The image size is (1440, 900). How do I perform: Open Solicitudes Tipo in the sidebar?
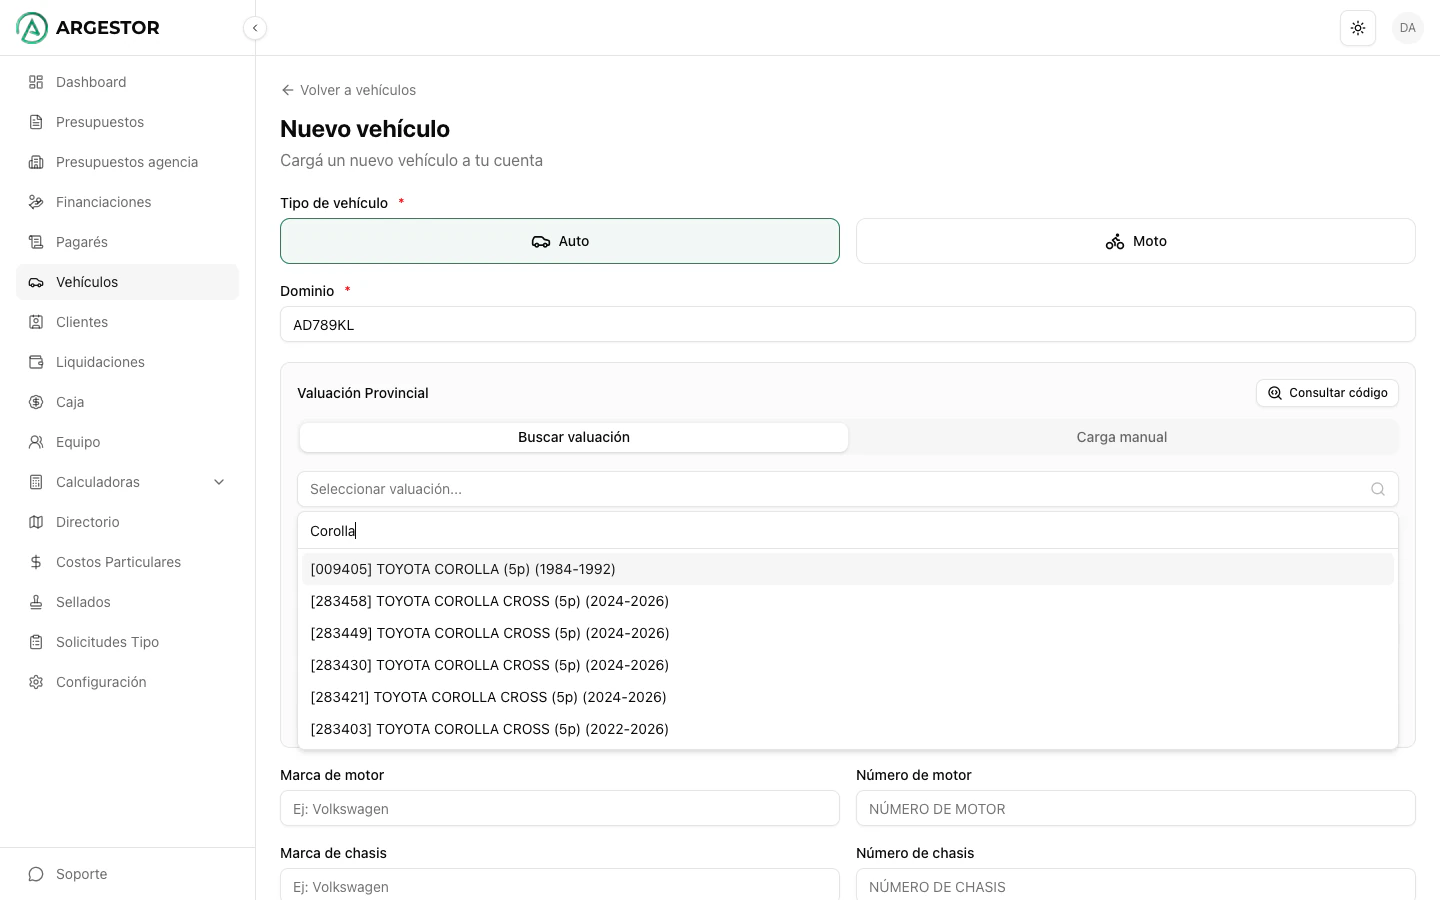pos(127,642)
